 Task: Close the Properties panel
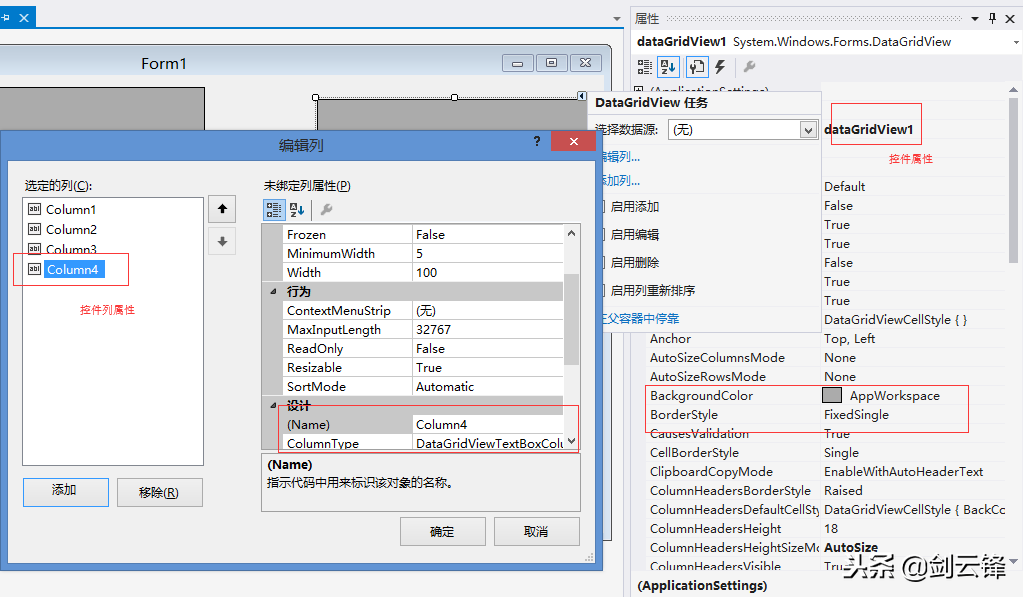1010,18
